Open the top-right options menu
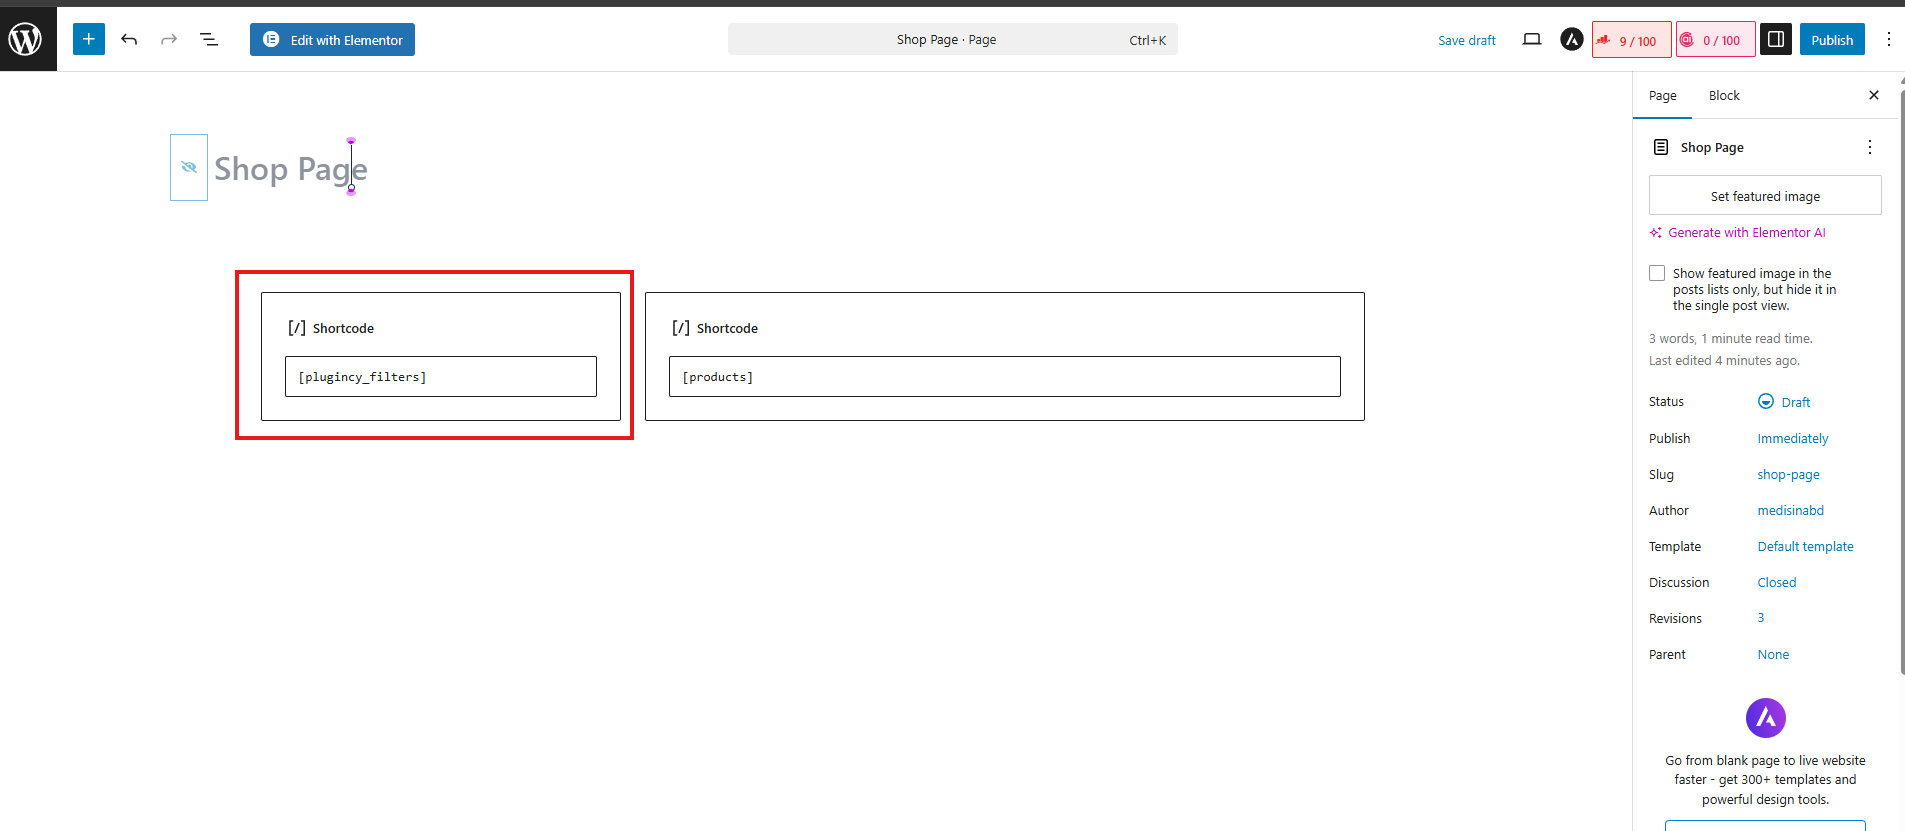Image resolution: width=1905 pixels, height=831 pixels. 1888,40
